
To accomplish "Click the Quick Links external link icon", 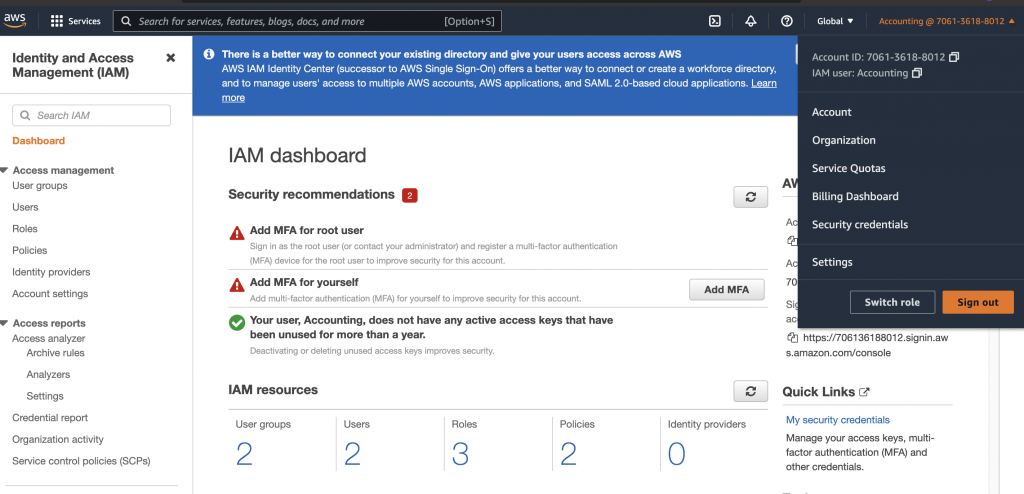I will pyautogui.click(x=864, y=392).
